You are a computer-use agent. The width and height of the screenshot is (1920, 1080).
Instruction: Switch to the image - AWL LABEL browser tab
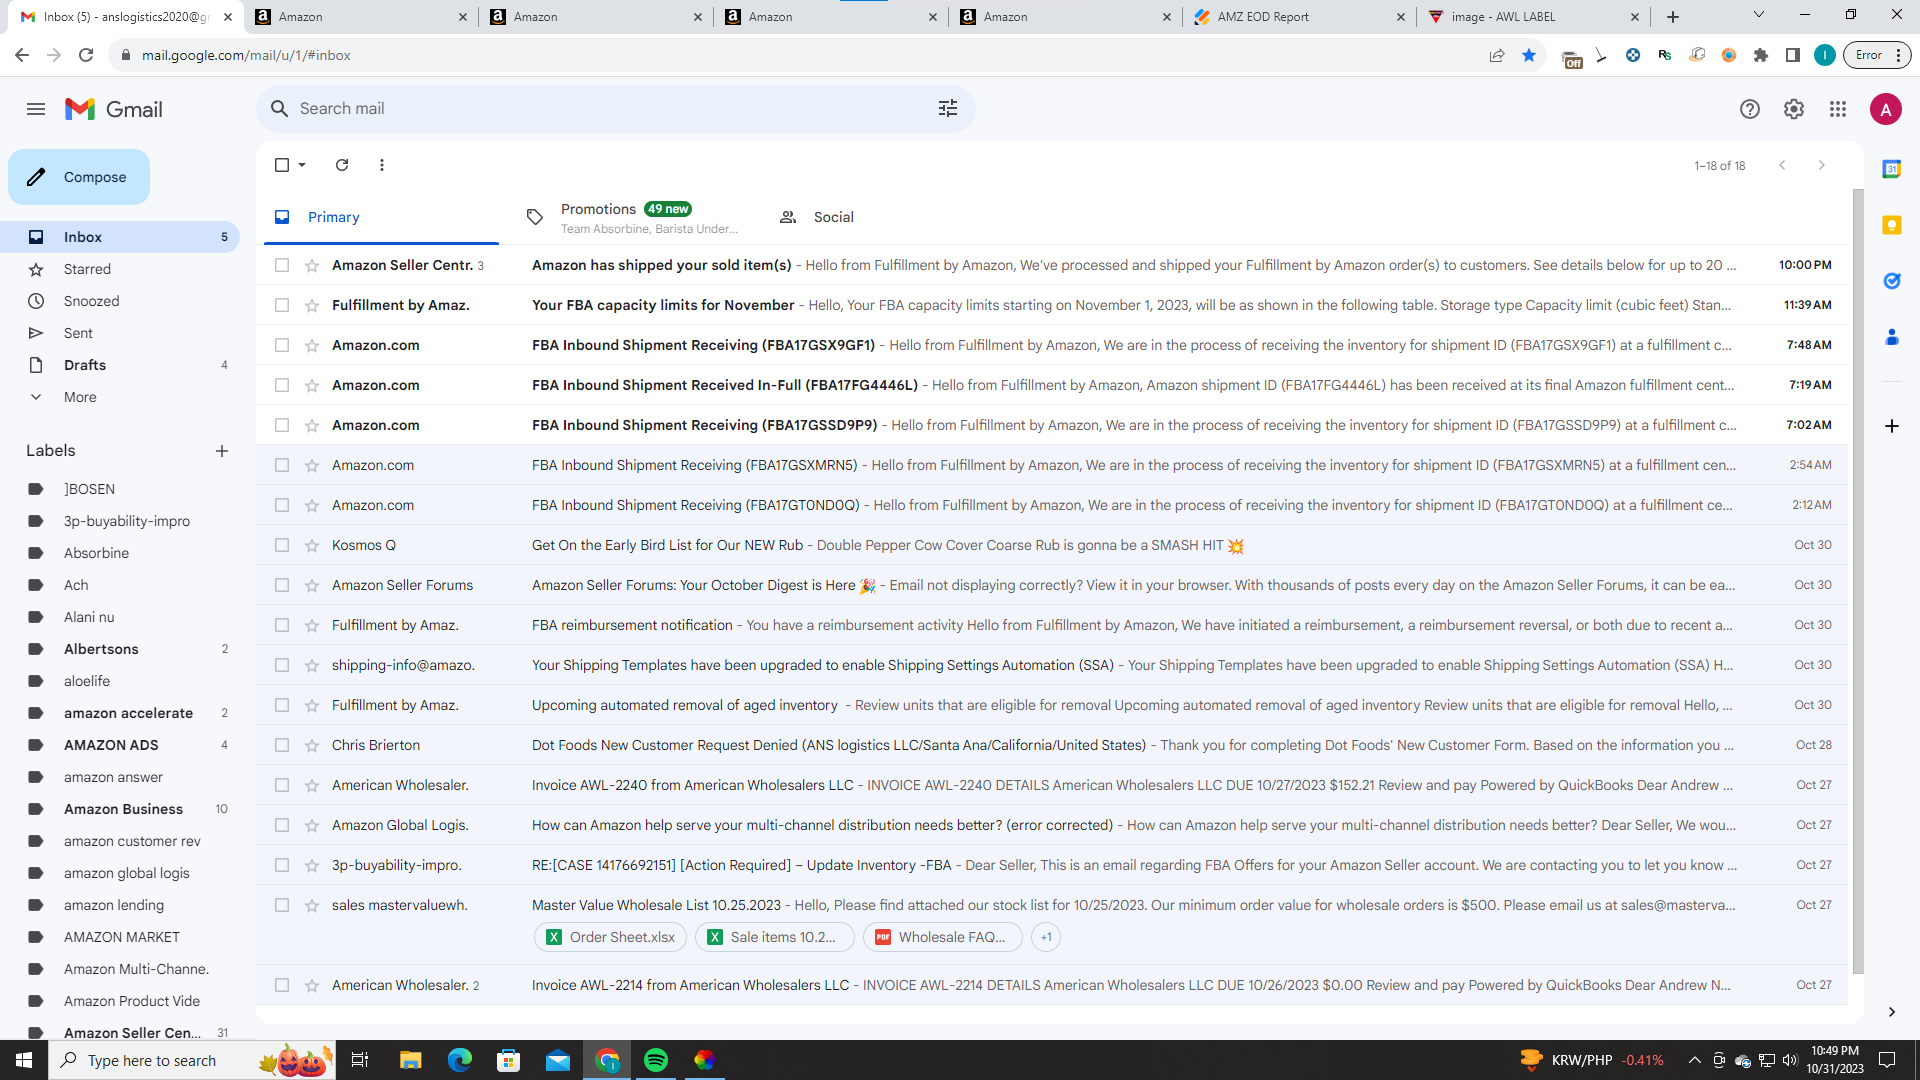1534,17
